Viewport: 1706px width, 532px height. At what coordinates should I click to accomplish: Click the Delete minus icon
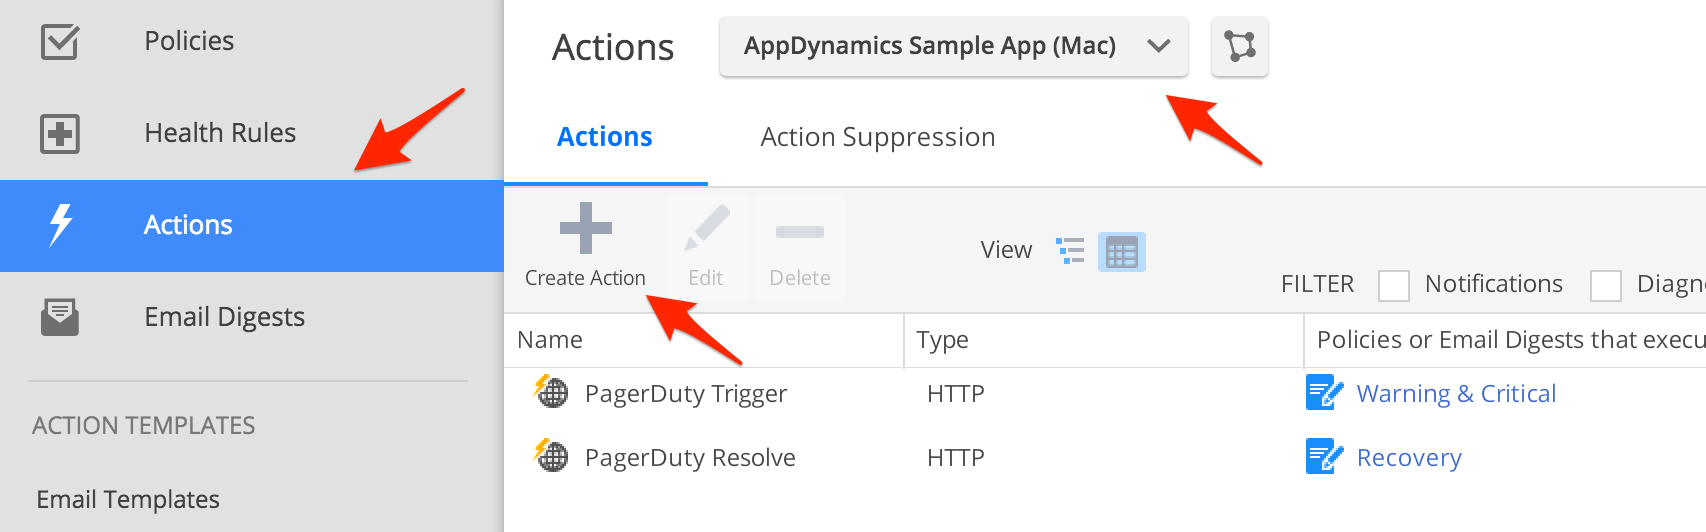coord(800,232)
